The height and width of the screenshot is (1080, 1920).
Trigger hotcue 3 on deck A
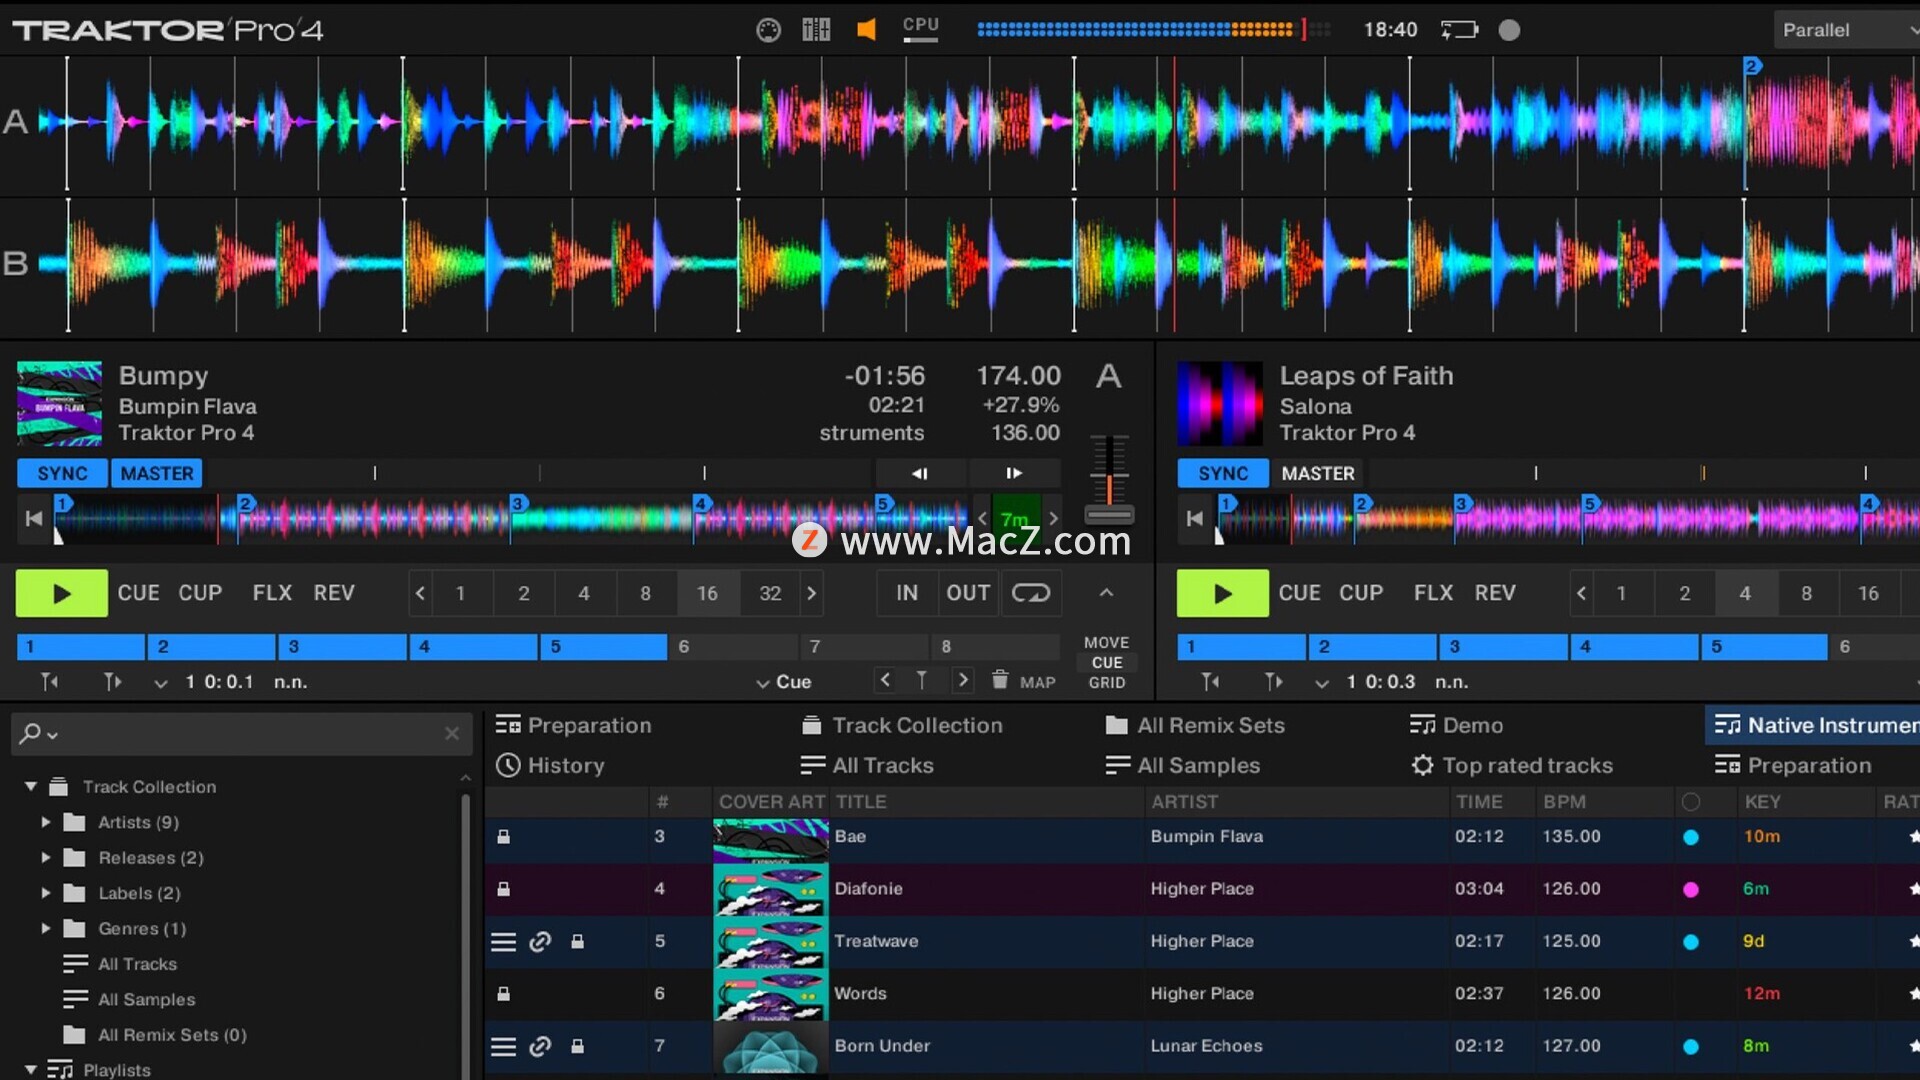pos(342,647)
